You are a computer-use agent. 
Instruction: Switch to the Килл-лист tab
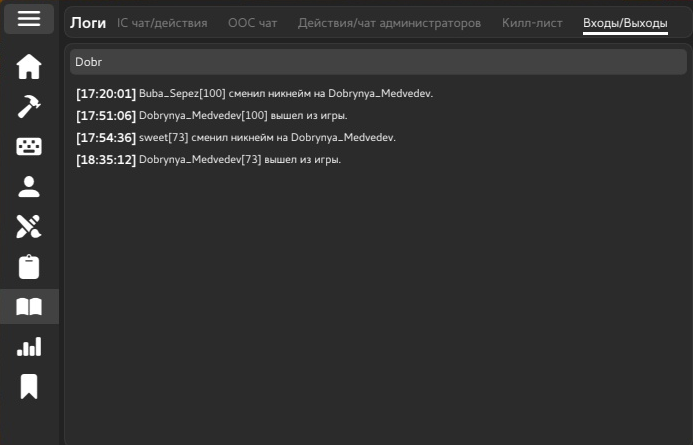pos(532,22)
